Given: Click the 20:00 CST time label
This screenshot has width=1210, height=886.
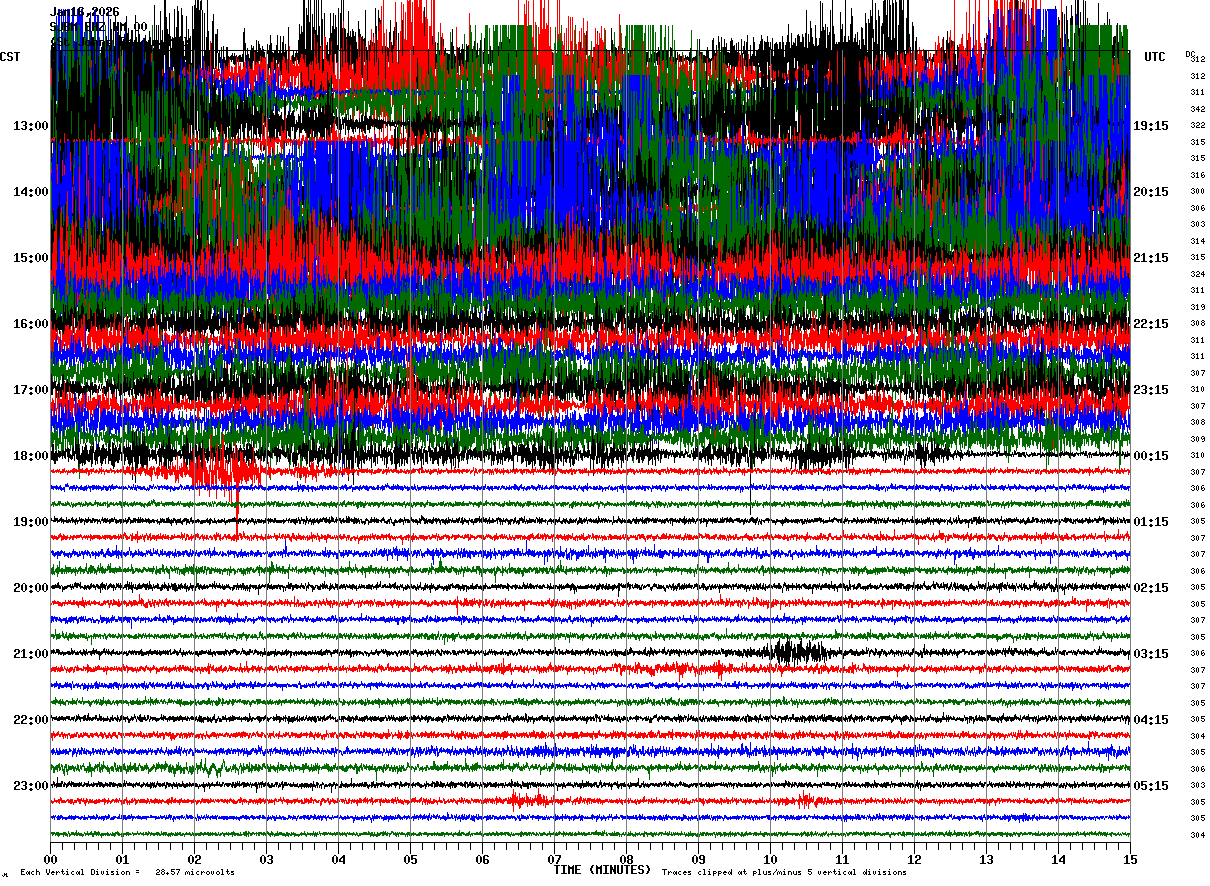Looking at the screenshot, I should 31,588.
